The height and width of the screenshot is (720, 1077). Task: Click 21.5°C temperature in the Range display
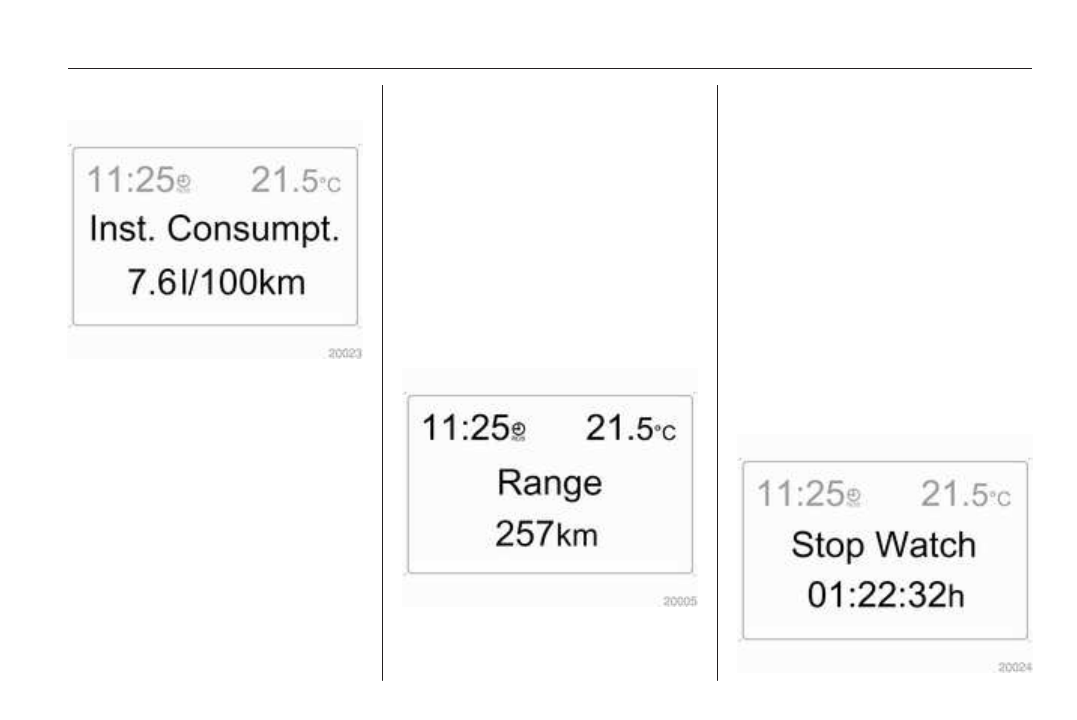[x=630, y=428]
